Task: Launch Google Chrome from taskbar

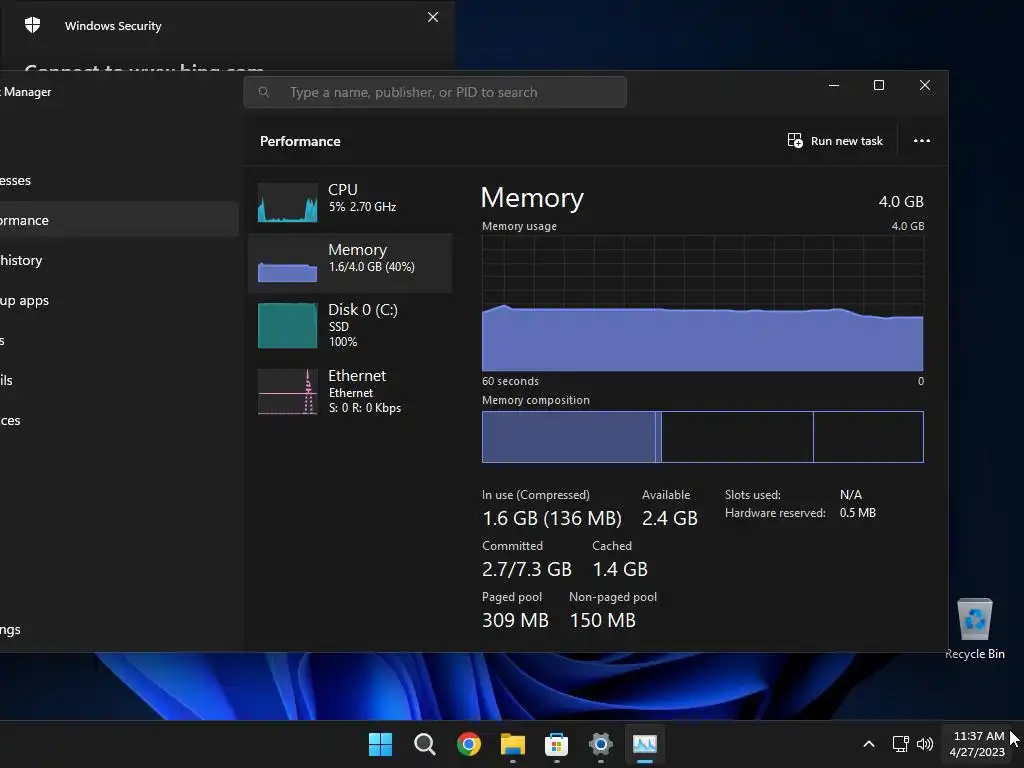Action: pyautogui.click(x=469, y=744)
